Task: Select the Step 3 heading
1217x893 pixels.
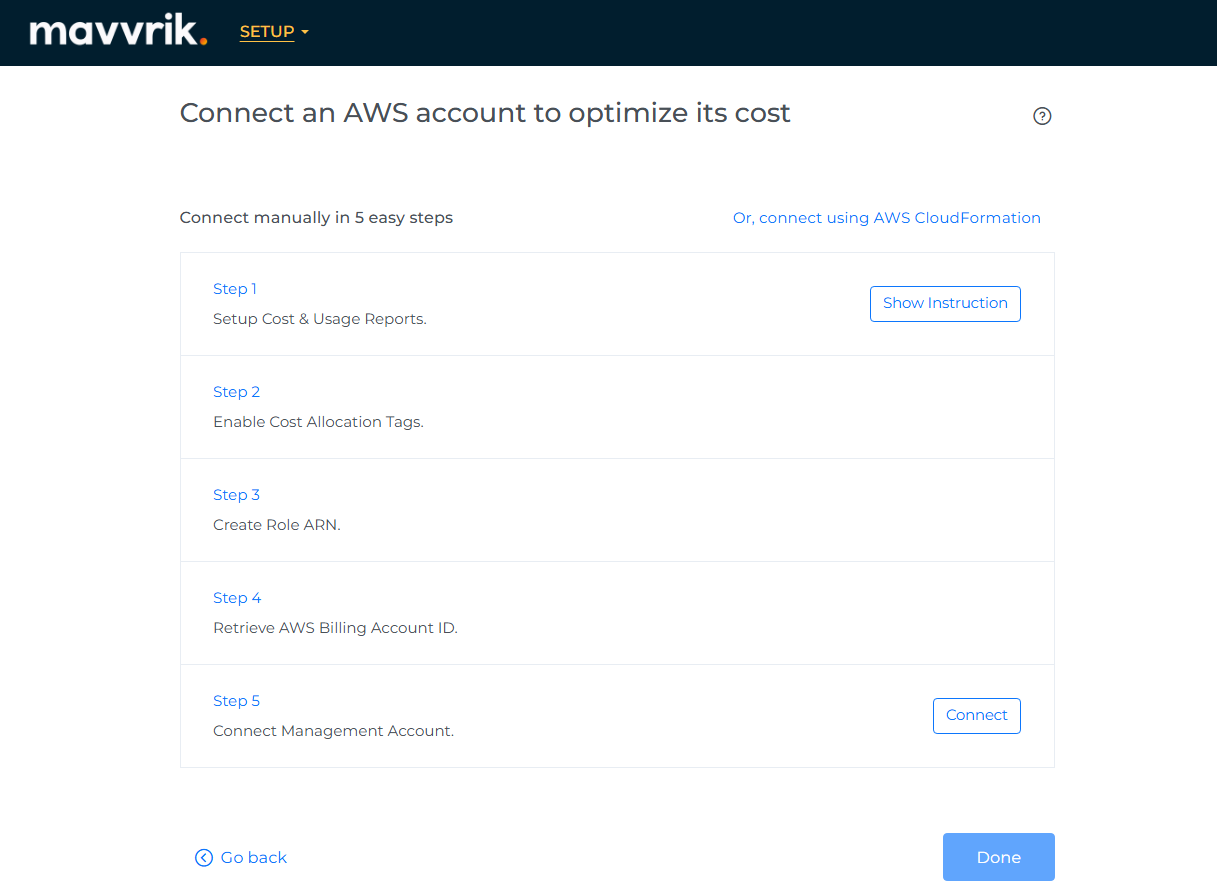Action: tap(236, 495)
